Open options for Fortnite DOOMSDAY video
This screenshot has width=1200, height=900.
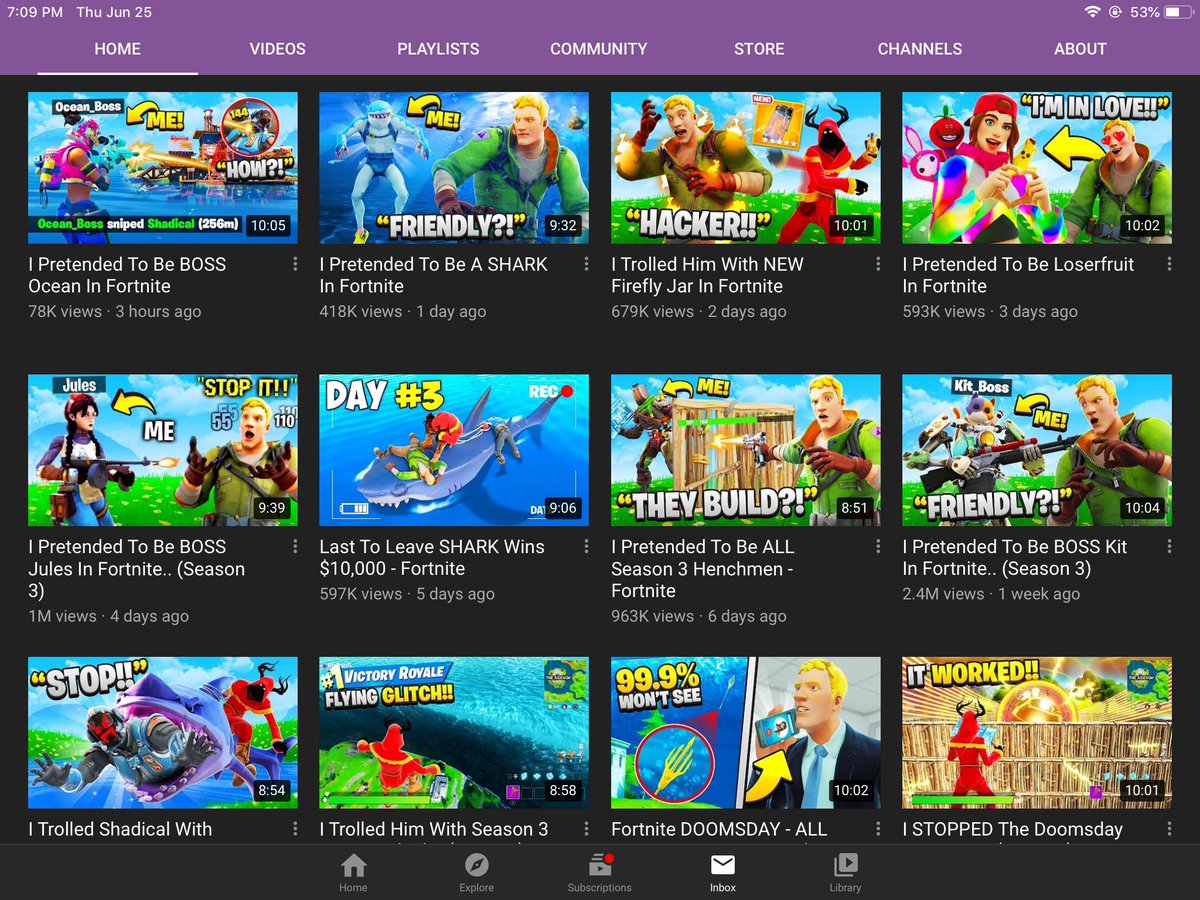(878, 829)
